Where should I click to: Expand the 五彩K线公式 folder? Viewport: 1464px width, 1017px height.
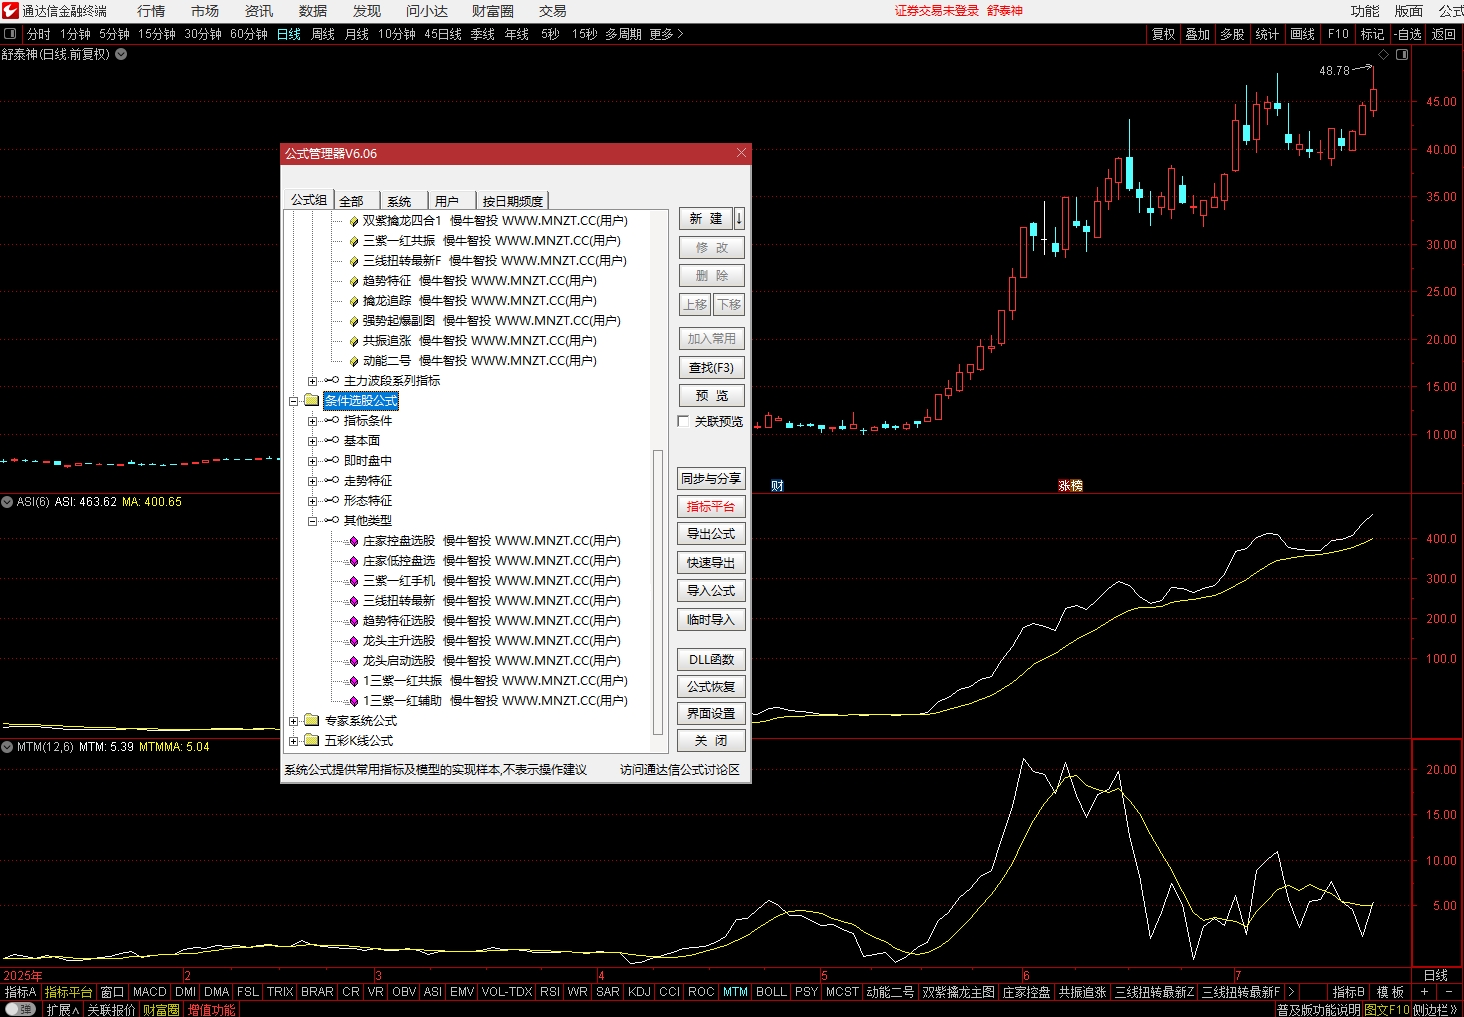(294, 741)
